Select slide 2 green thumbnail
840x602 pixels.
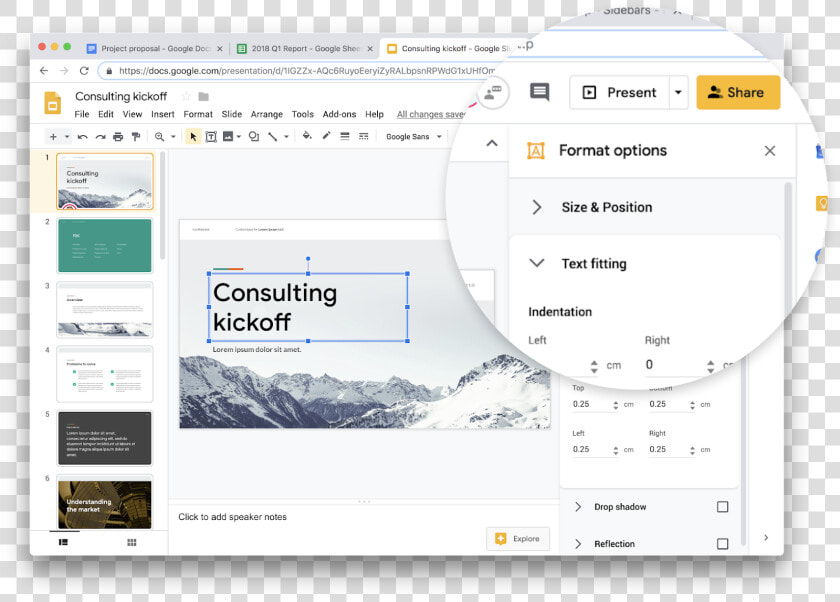(x=105, y=245)
